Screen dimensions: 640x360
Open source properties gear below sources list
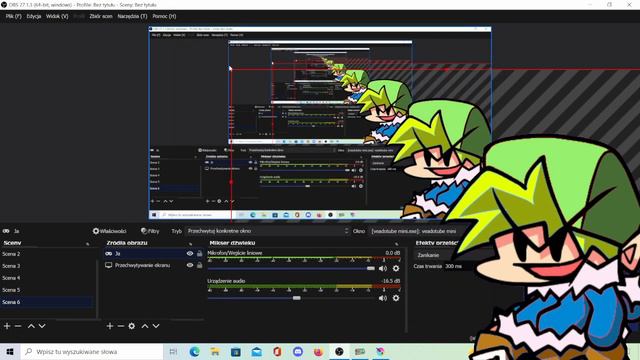131,326
